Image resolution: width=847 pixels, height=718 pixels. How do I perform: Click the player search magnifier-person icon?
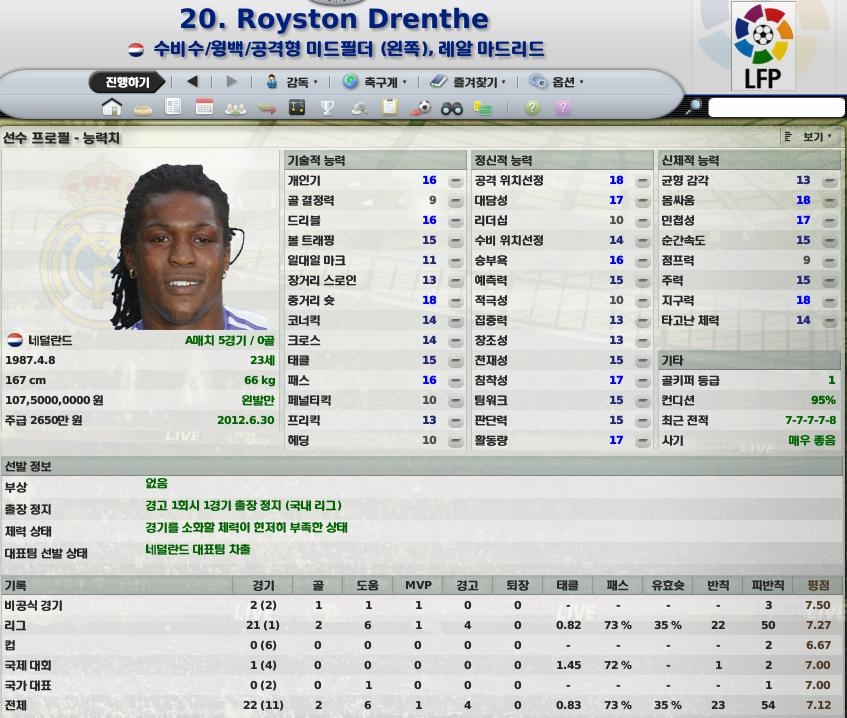click(x=359, y=109)
